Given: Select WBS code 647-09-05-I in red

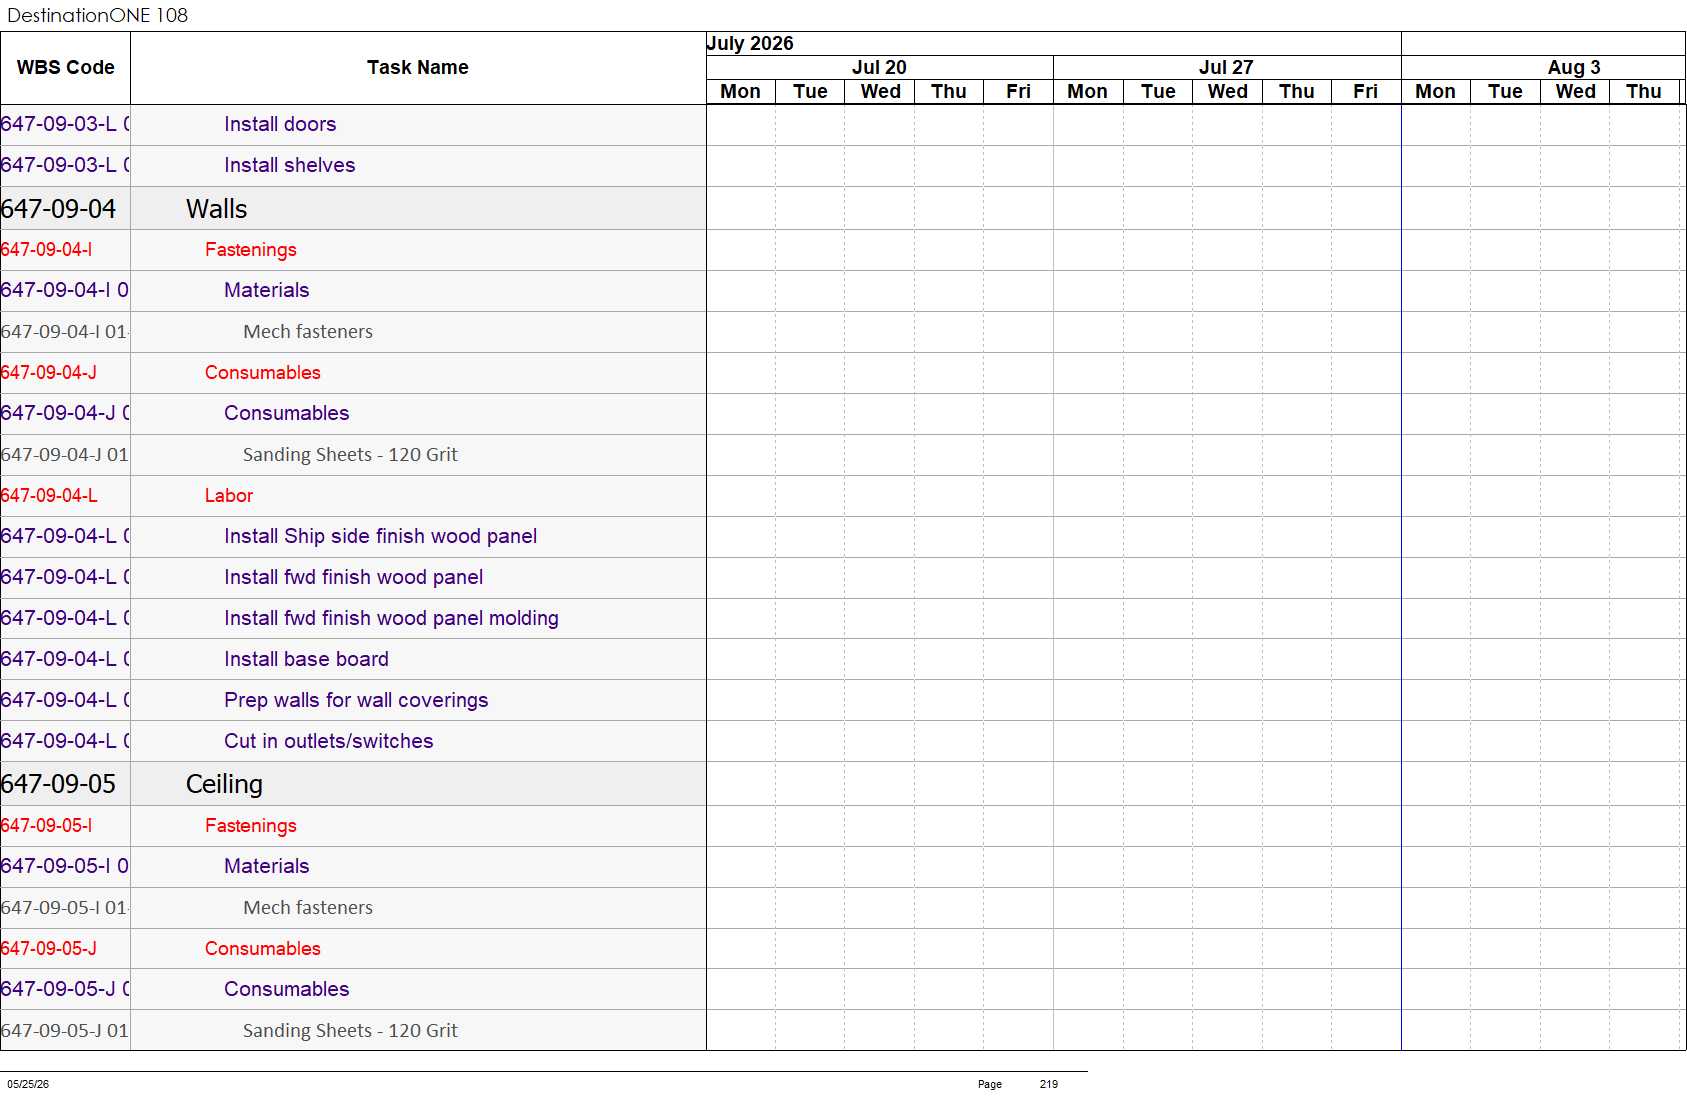Looking at the screenshot, I should [x=46, y=825].
